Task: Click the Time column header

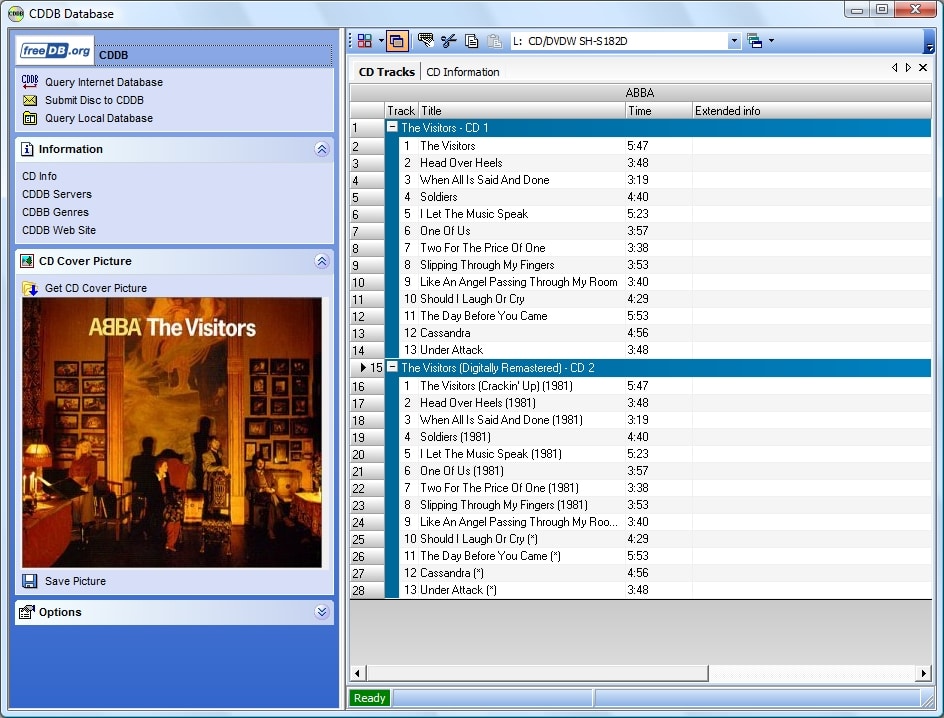Action: tap(659, 111)
